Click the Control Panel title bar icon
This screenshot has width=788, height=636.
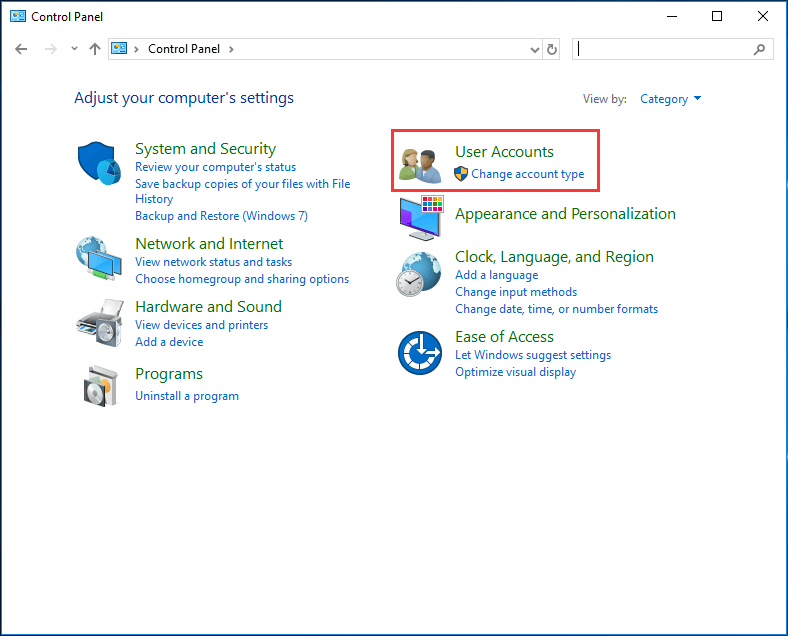coord(18,16)
